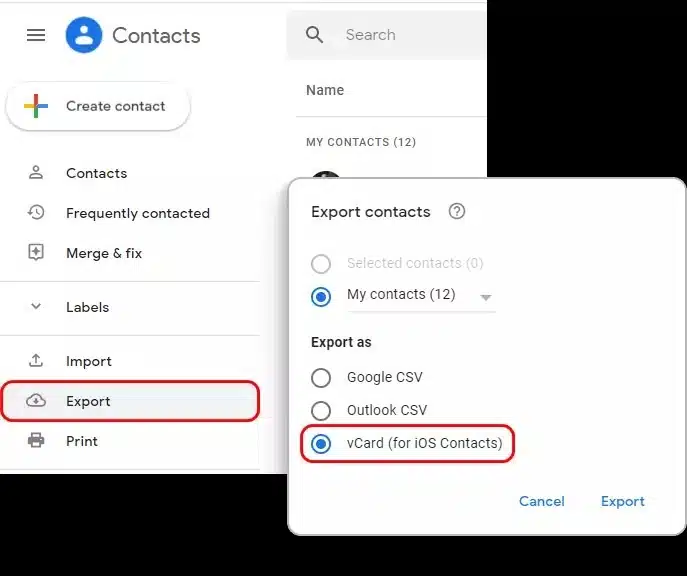Viewport: 687px width, 576px height.
Task: Select the Google CSV radio option
Action: point(321,378)
